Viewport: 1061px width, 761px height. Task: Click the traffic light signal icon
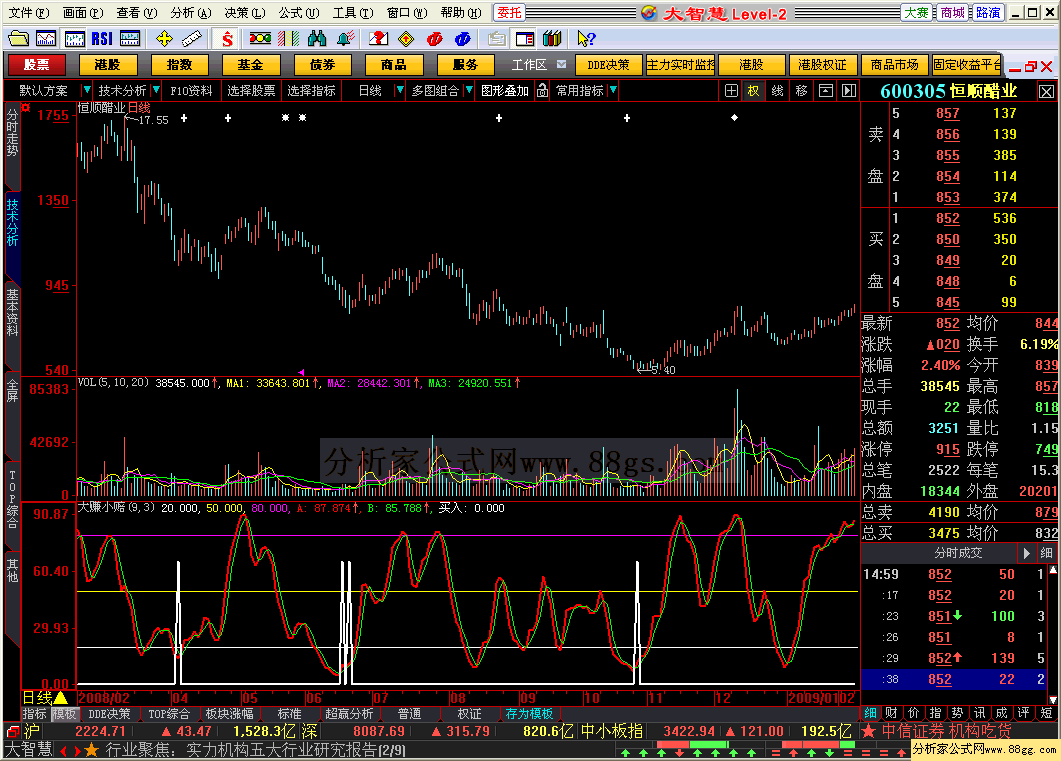pyautogui.click(x=260, y=39)
